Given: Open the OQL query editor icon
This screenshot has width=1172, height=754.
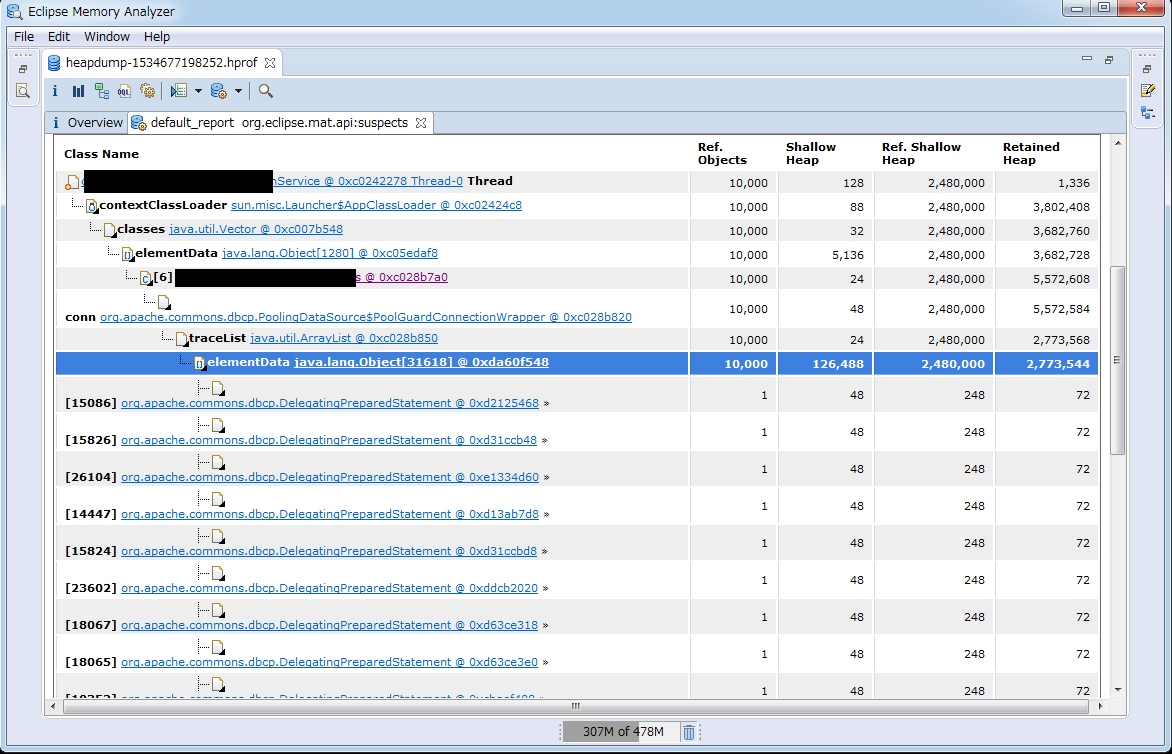Looking at the screenshot, I should 124,91.
